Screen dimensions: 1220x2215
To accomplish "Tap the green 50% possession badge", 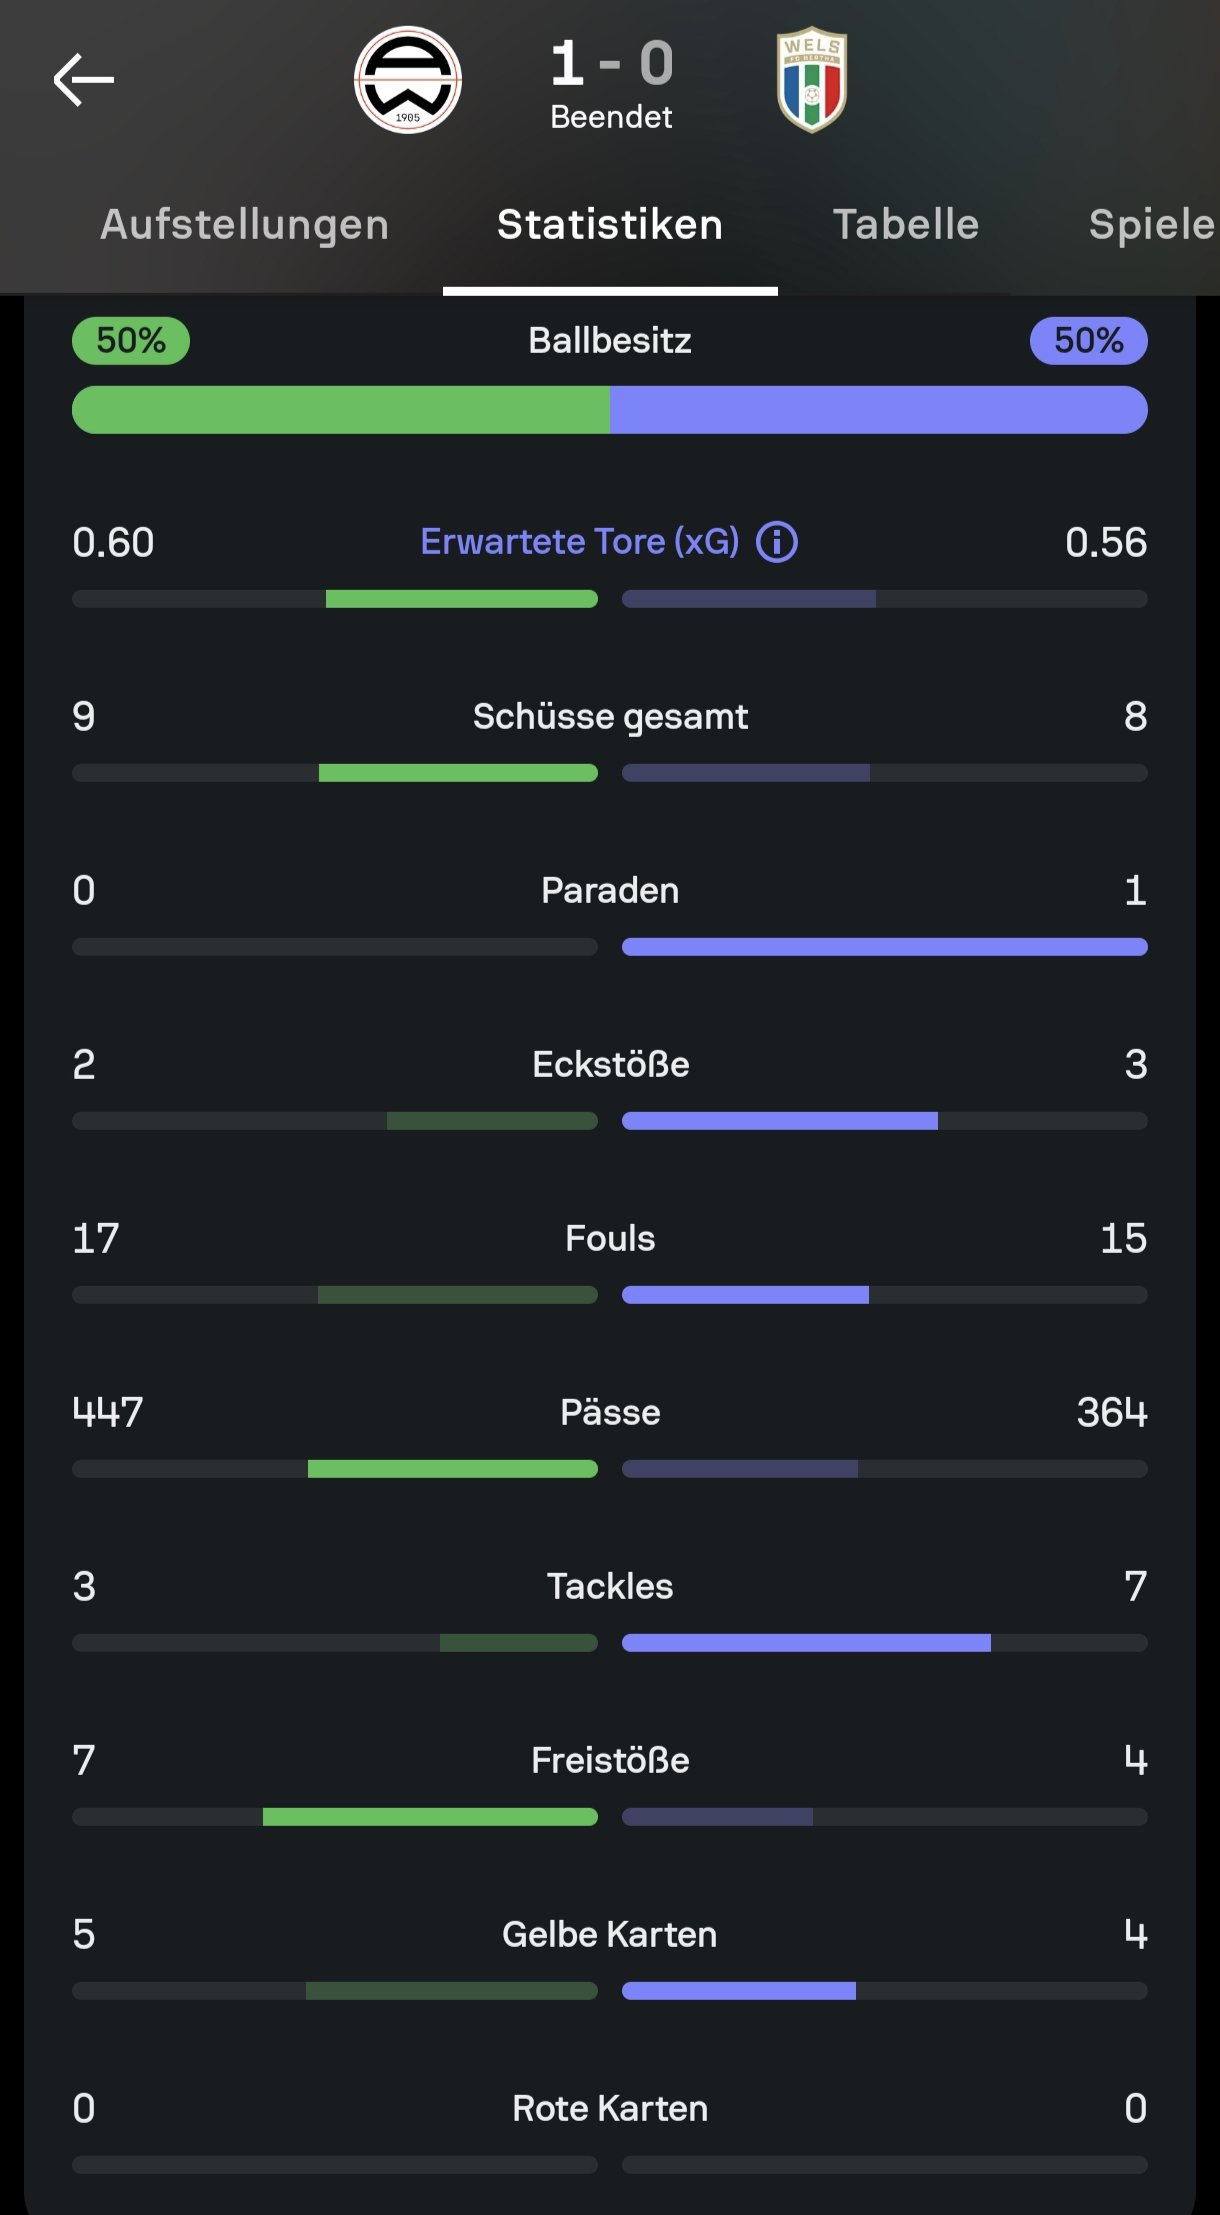I will coord(131,340).
